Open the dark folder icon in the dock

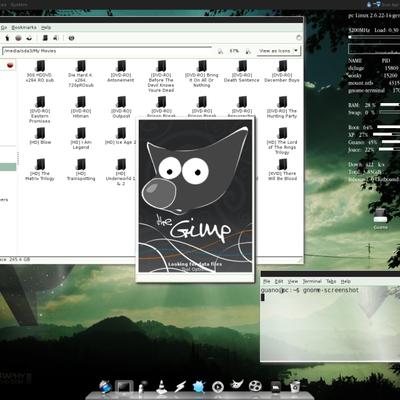[x=275, y=388]
